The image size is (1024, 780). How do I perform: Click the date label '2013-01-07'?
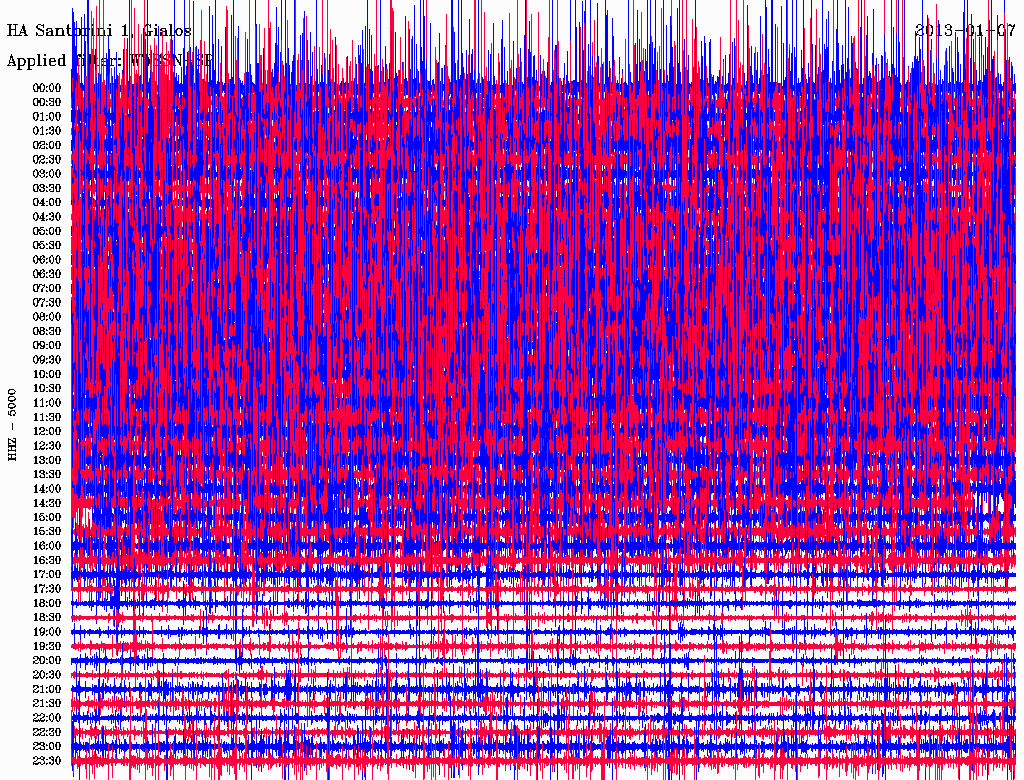[x=965, y=31]
